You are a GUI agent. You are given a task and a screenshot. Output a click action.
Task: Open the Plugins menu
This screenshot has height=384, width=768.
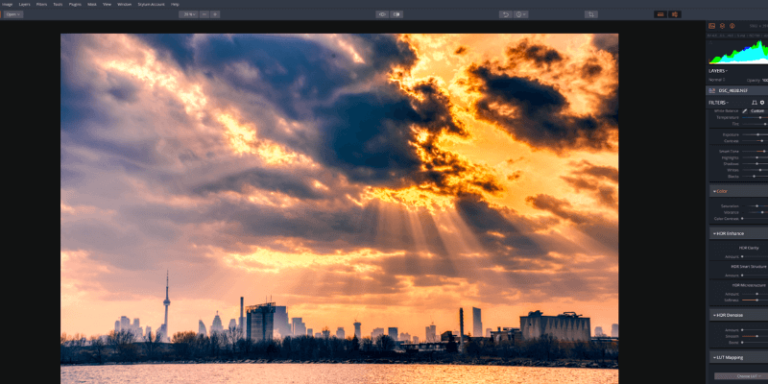click(x=75, y=4)
